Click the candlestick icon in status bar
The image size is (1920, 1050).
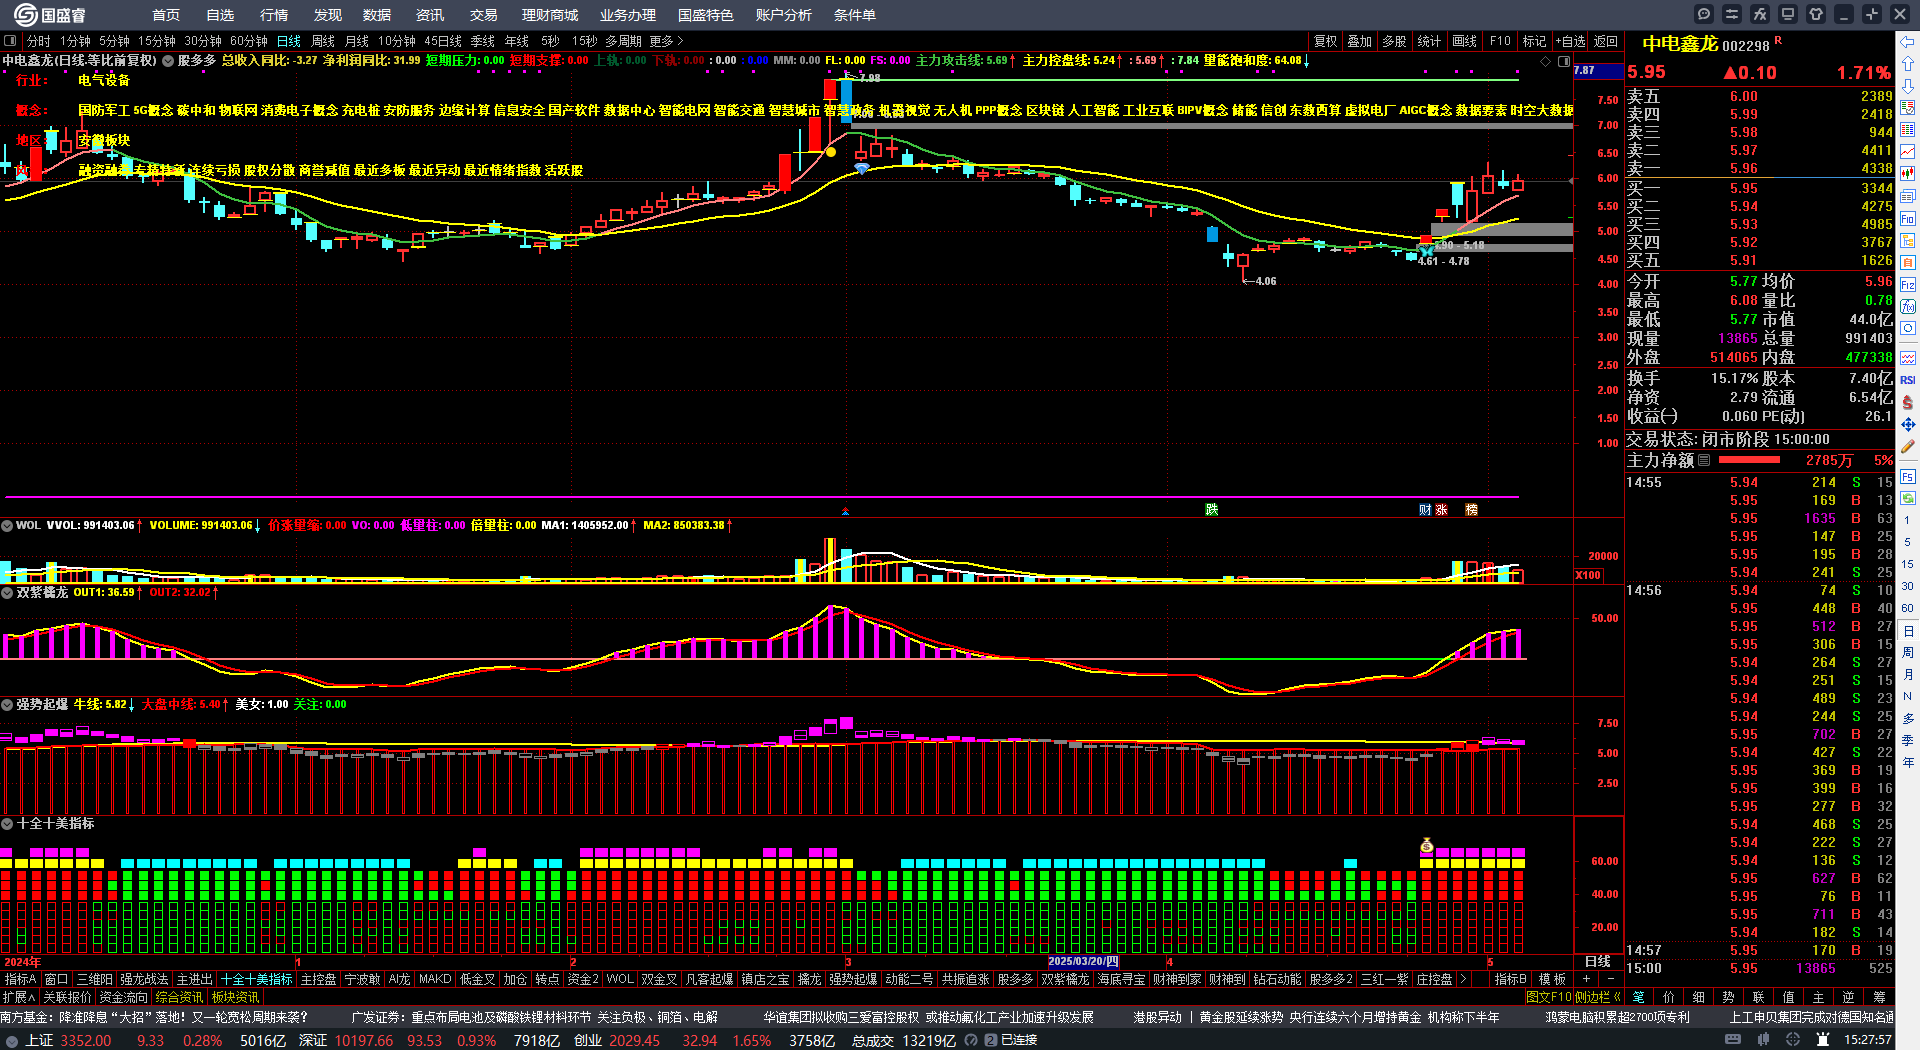click(1763, 1040)
